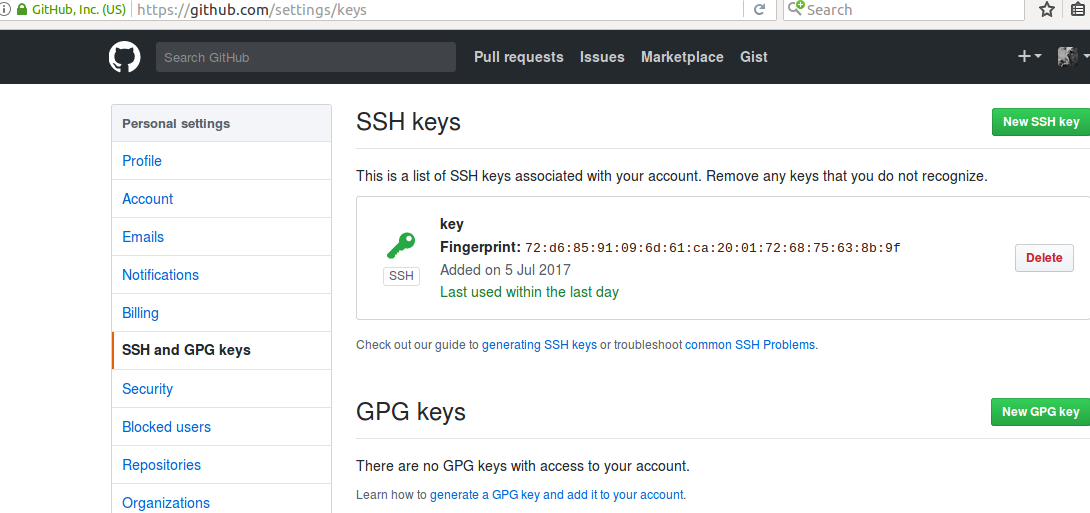
Task: Reload the page with the refresh icon
Action: coord(760,10)
